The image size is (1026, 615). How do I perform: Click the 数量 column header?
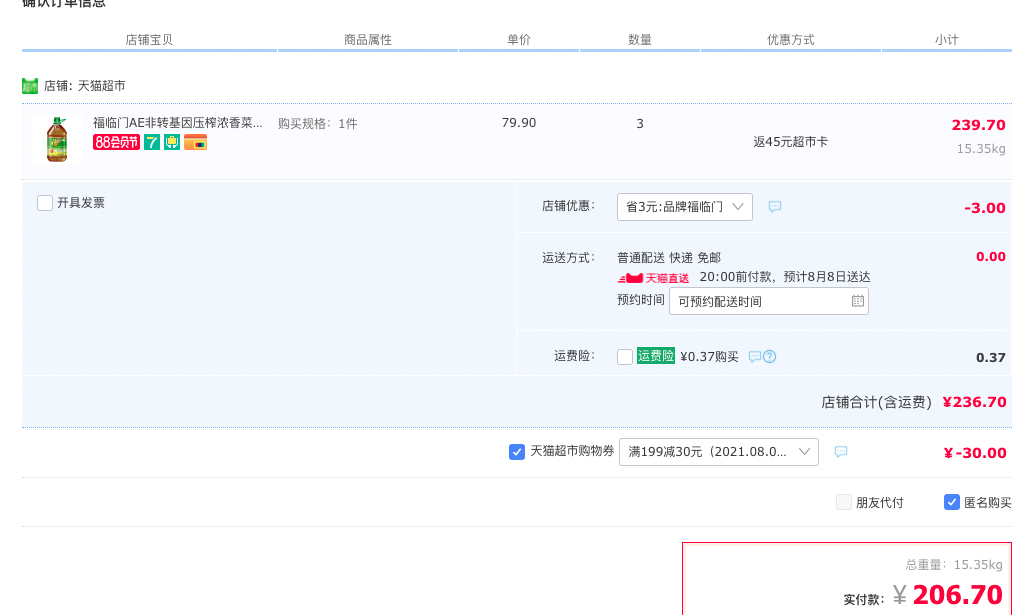640,40
